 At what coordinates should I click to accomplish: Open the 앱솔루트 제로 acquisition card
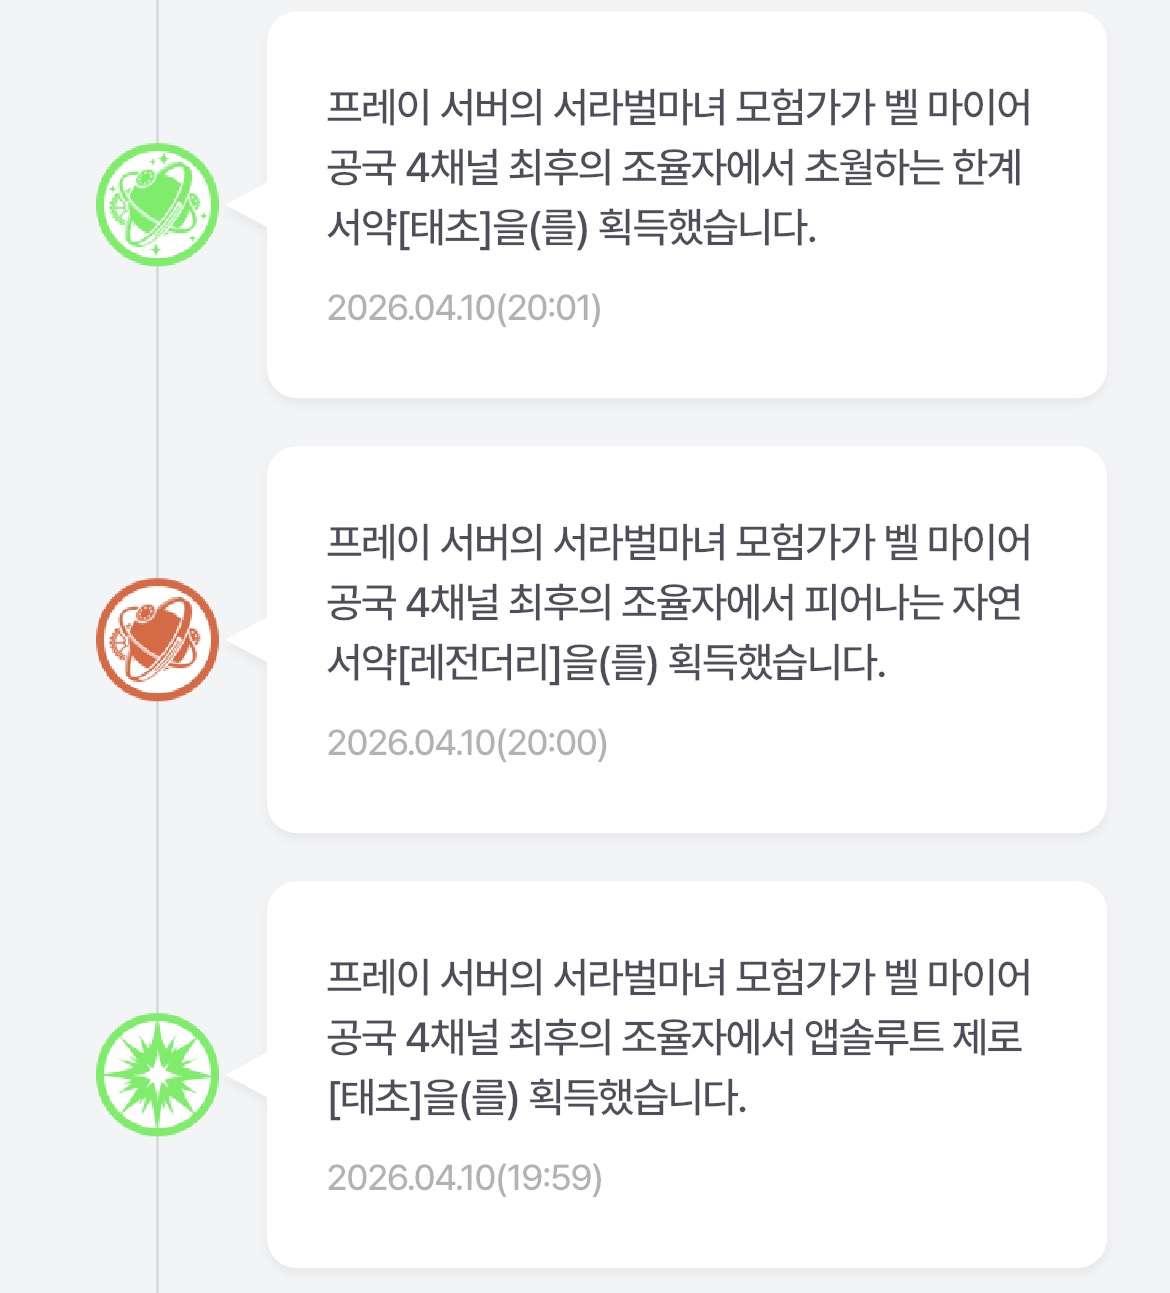click(x=686, y=1074)
